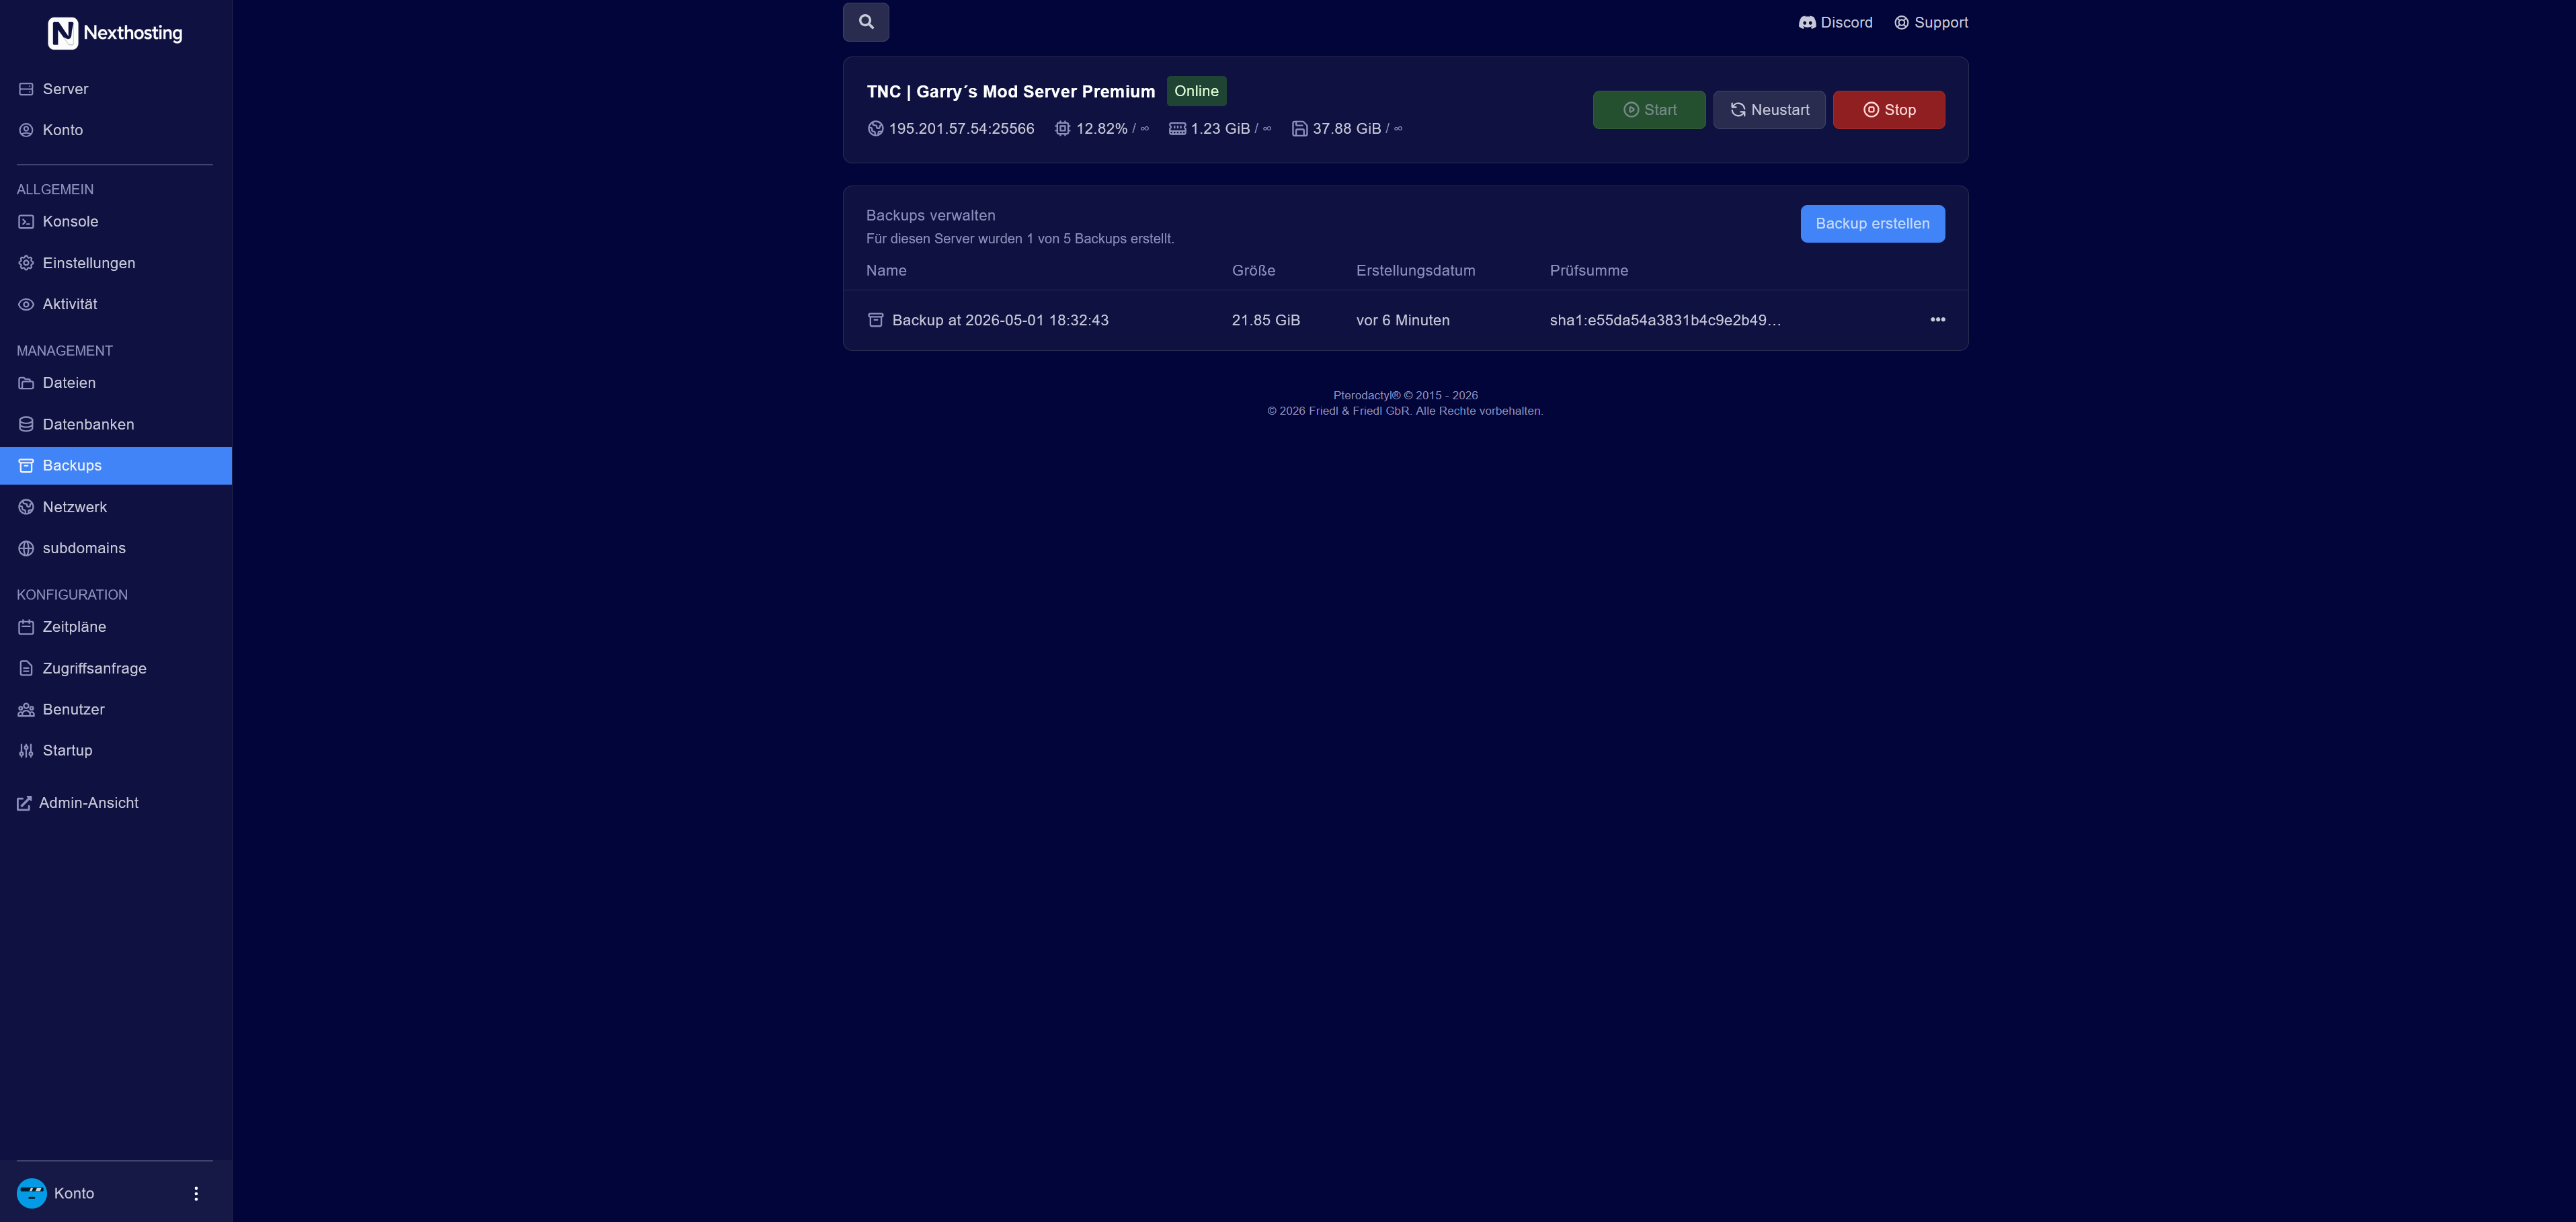Click the Netzwerk icon in sidebar
The height and width of the screenshot is (1222, 2576).
click(x=26, y=507)
